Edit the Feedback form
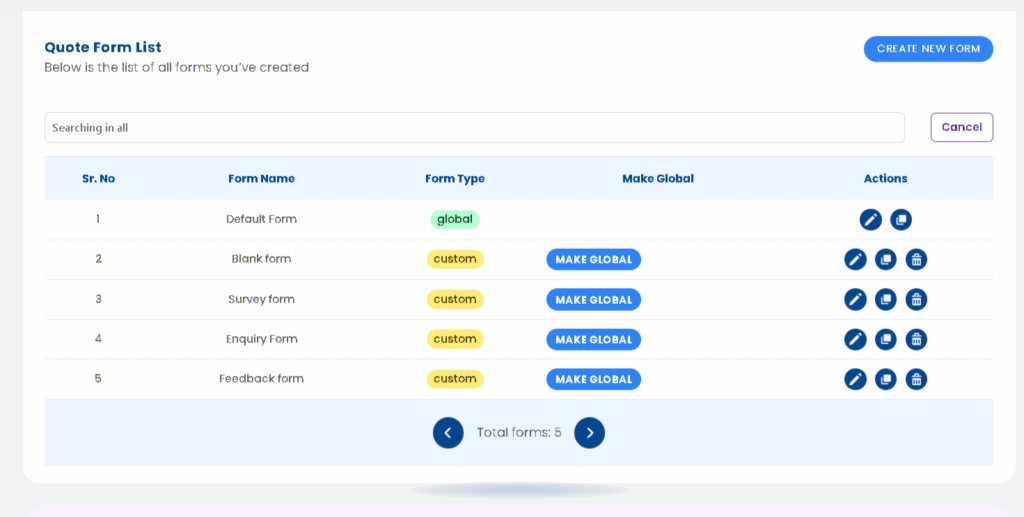 [855, 379]
